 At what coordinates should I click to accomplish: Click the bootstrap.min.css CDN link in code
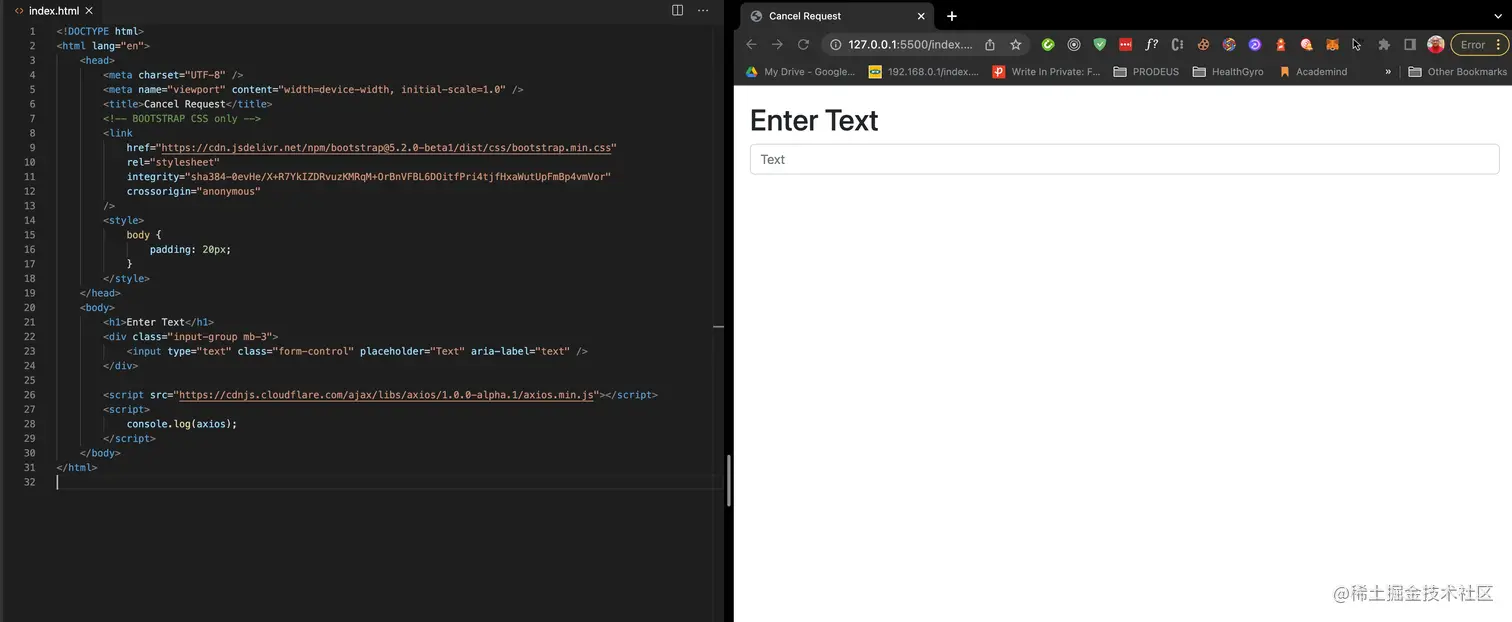(x=385, y=147)
